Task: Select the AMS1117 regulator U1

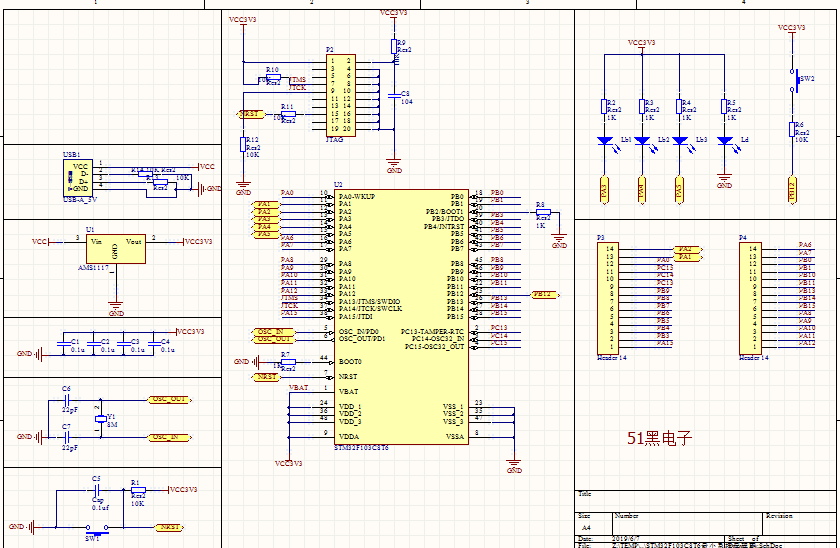Action: [116, 249]
